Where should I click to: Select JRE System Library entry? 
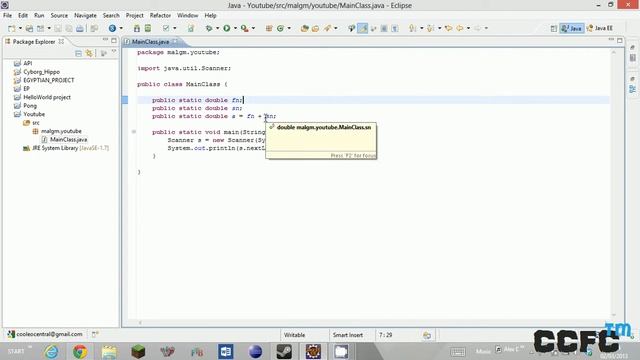point(71,148)
